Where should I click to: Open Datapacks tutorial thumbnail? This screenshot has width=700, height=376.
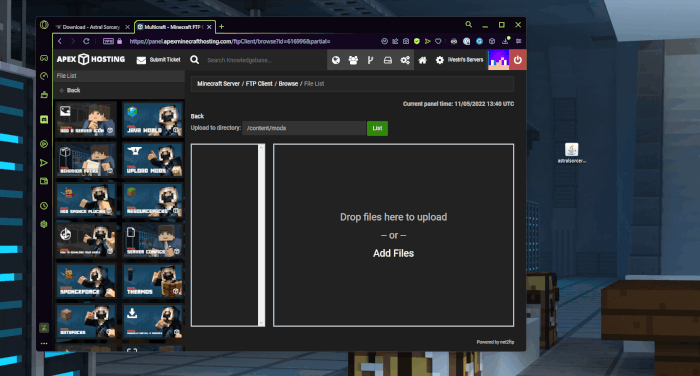(87, 321)
